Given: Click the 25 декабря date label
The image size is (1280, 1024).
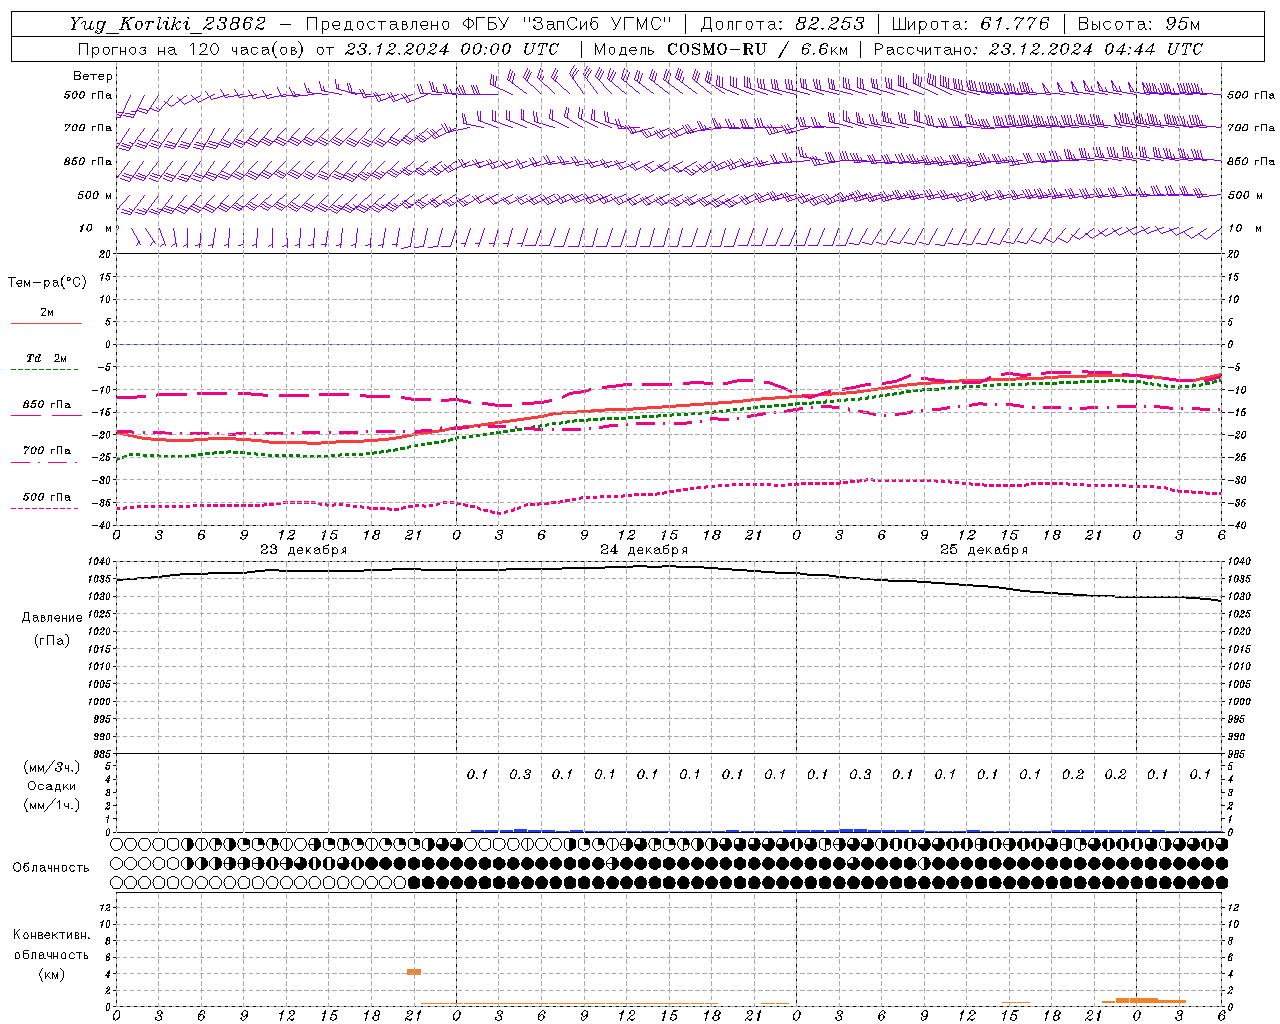Looking at the screenshot, I should tap(984, 550).
